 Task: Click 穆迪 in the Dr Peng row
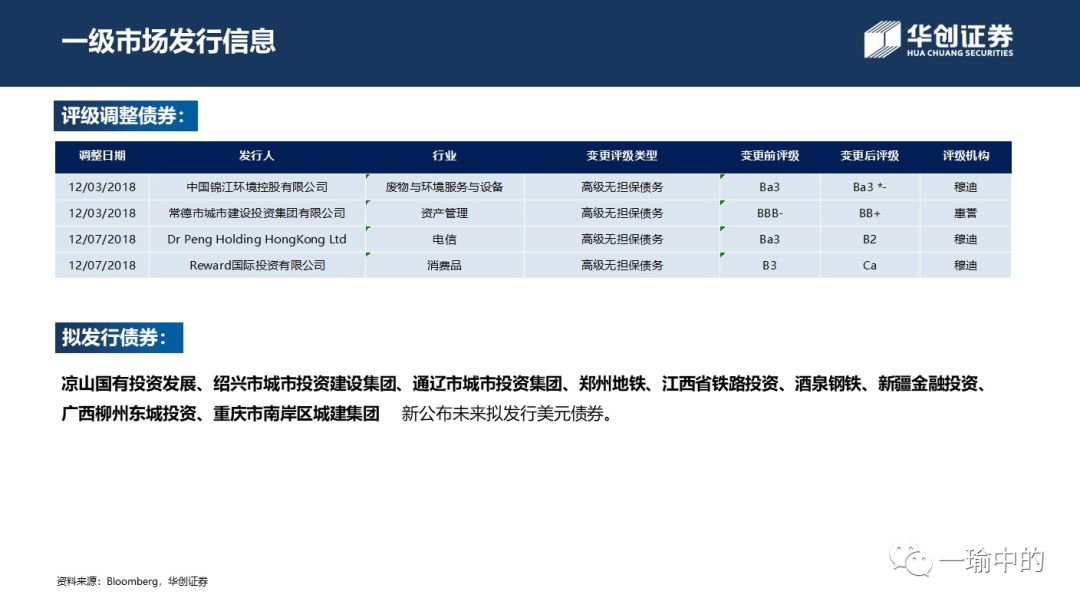click(x=966, y=239)
